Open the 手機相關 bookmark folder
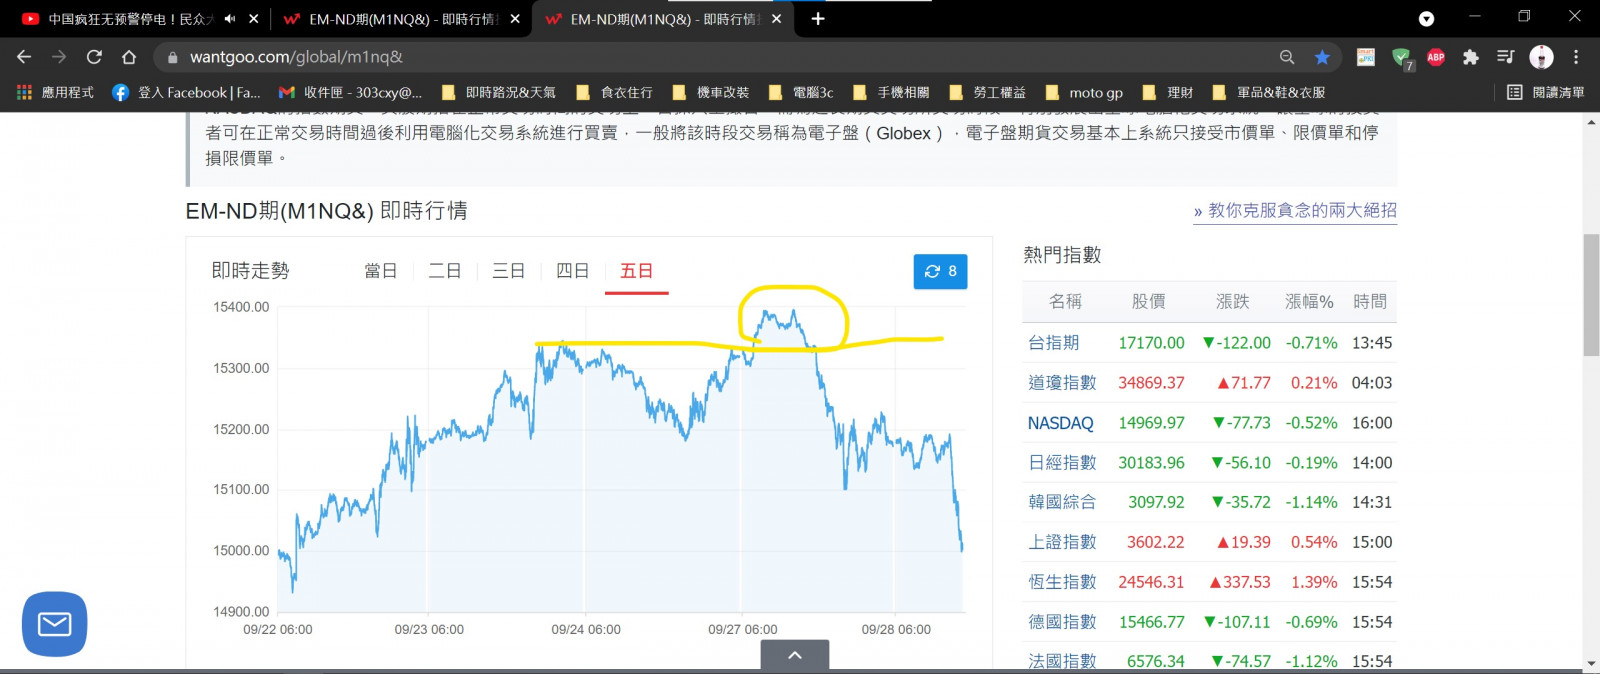This screenshot has width=1600, height=674. coord(891,92)
